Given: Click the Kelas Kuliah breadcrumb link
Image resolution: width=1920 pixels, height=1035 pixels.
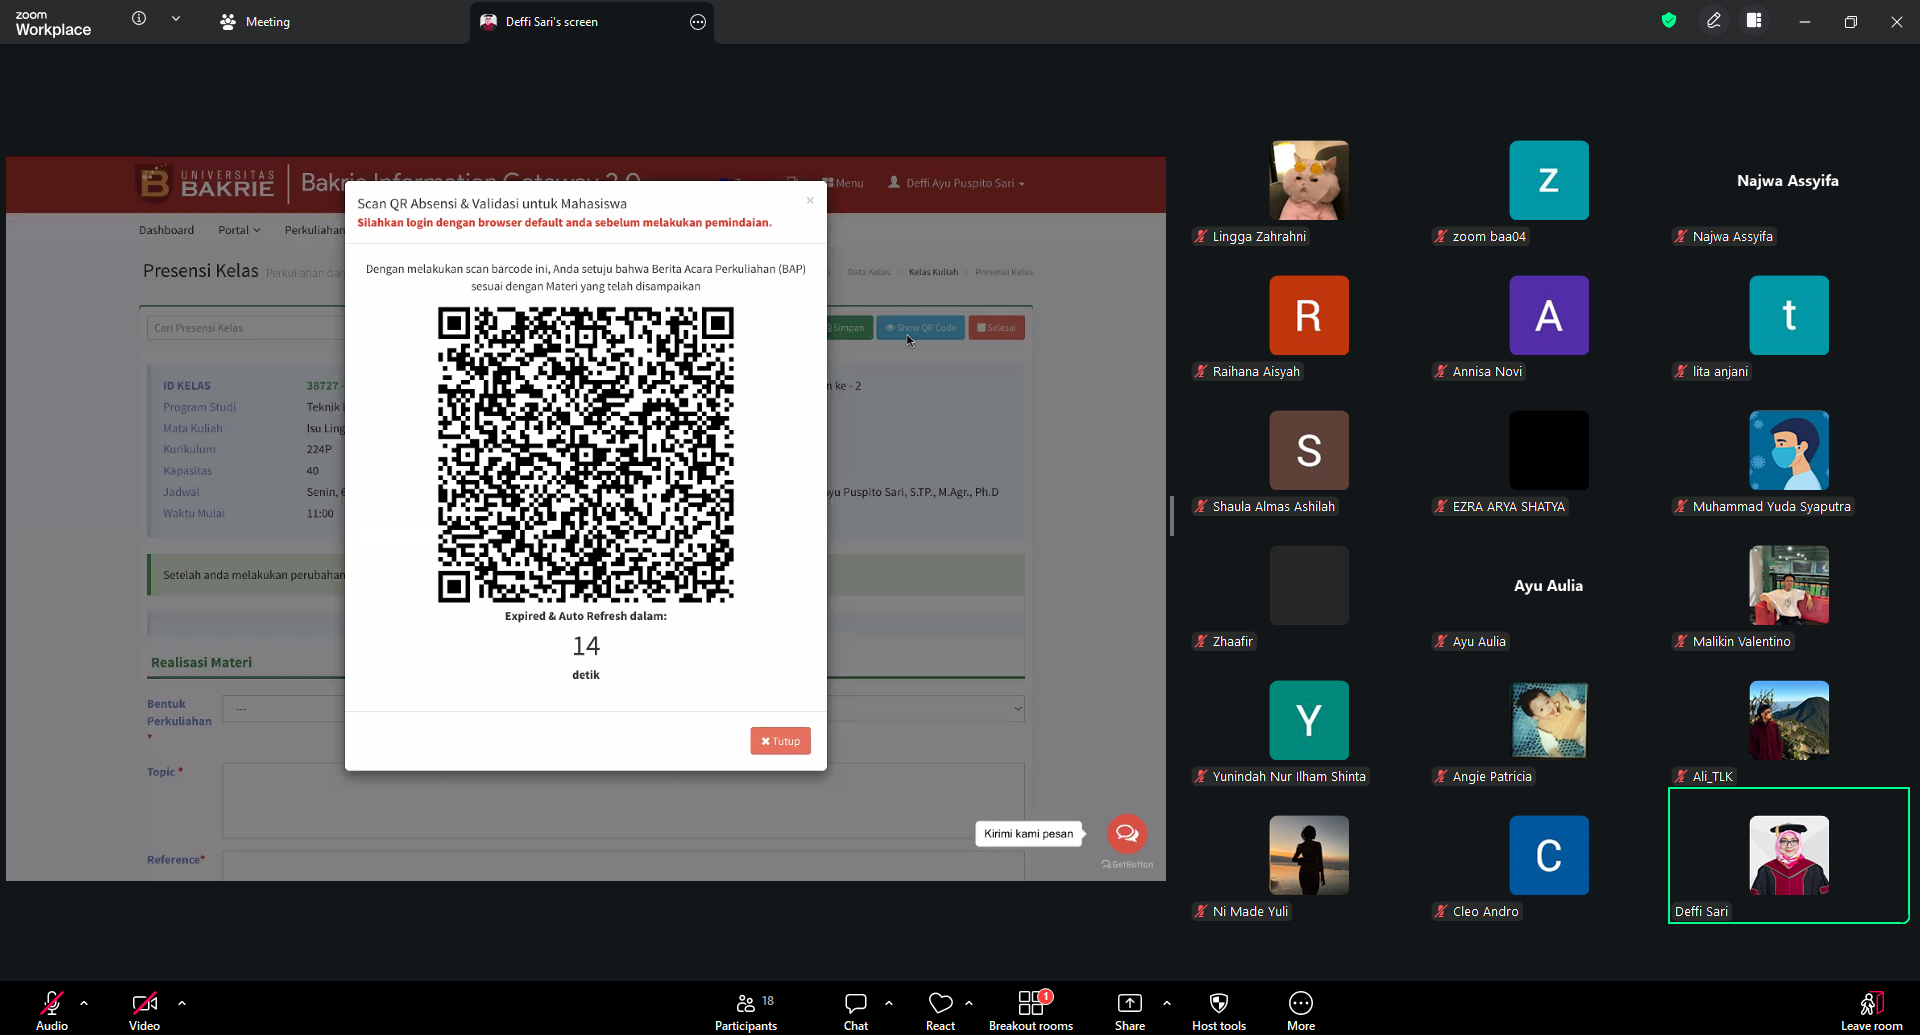Looking at the screenshot, I should [x=933, y=272].
